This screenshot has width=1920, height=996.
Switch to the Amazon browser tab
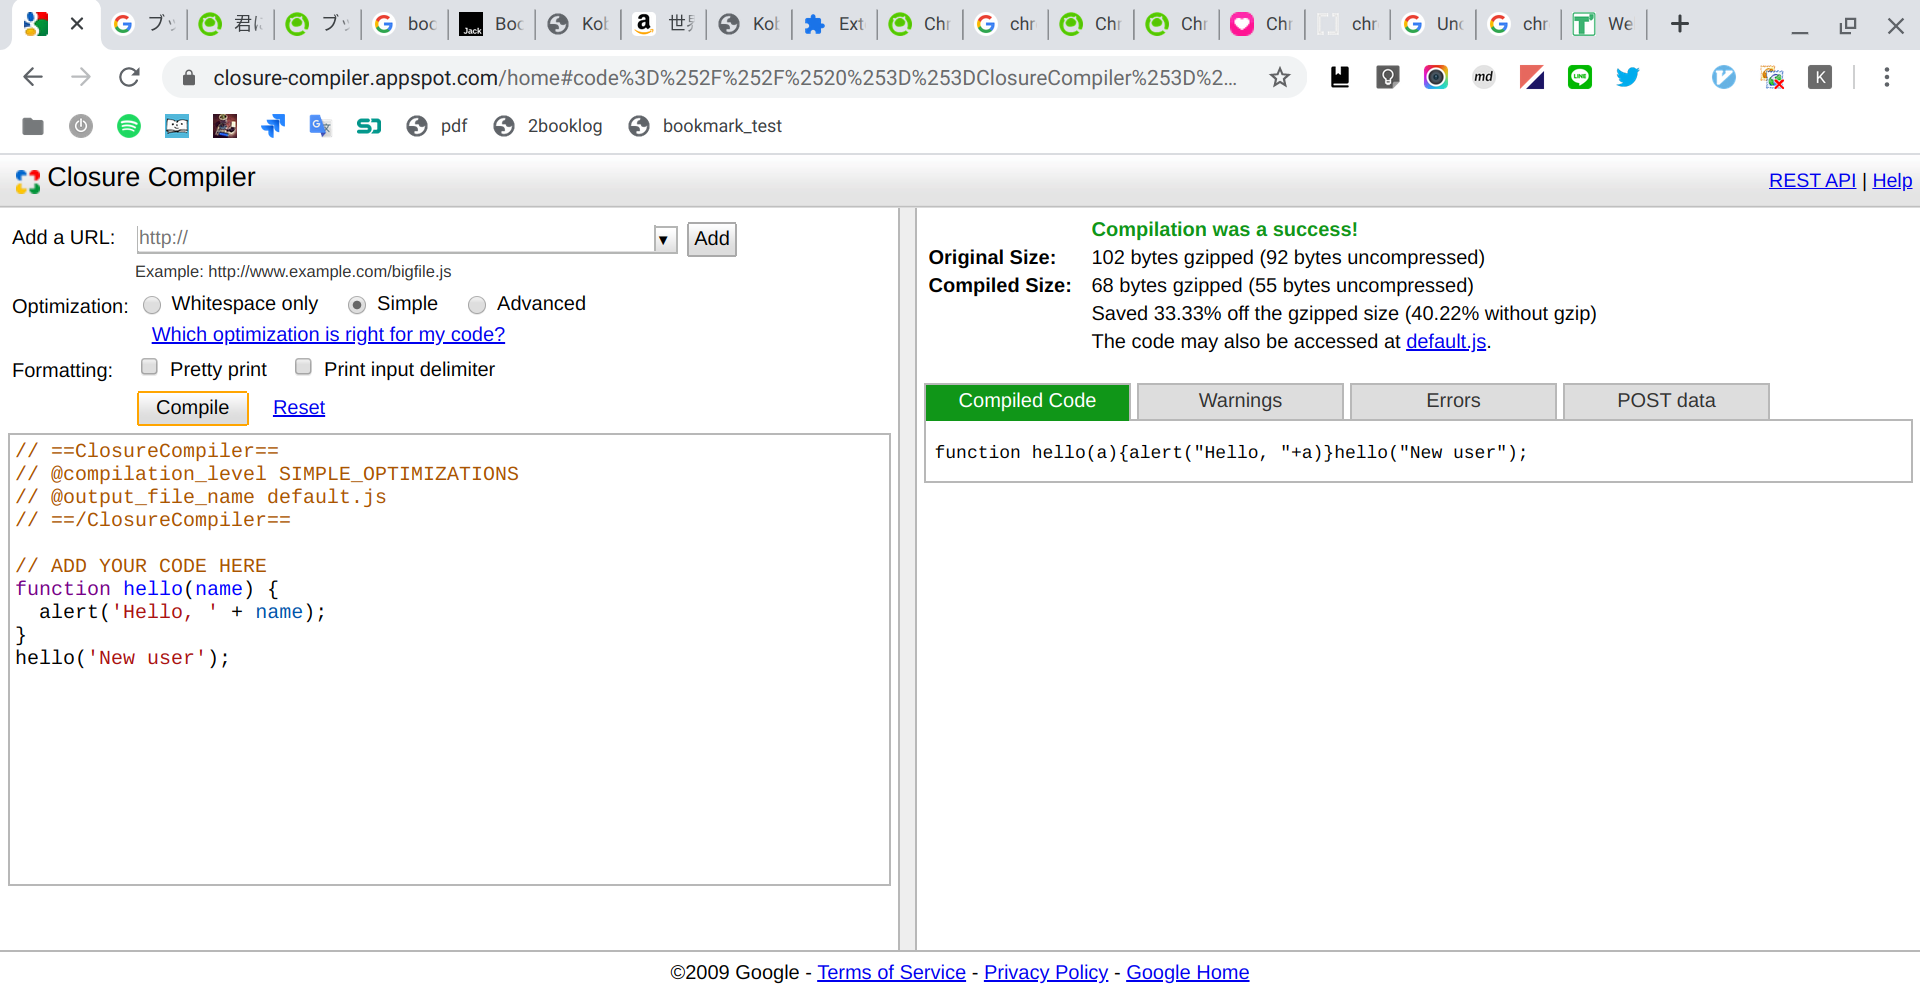pos(663,24)
